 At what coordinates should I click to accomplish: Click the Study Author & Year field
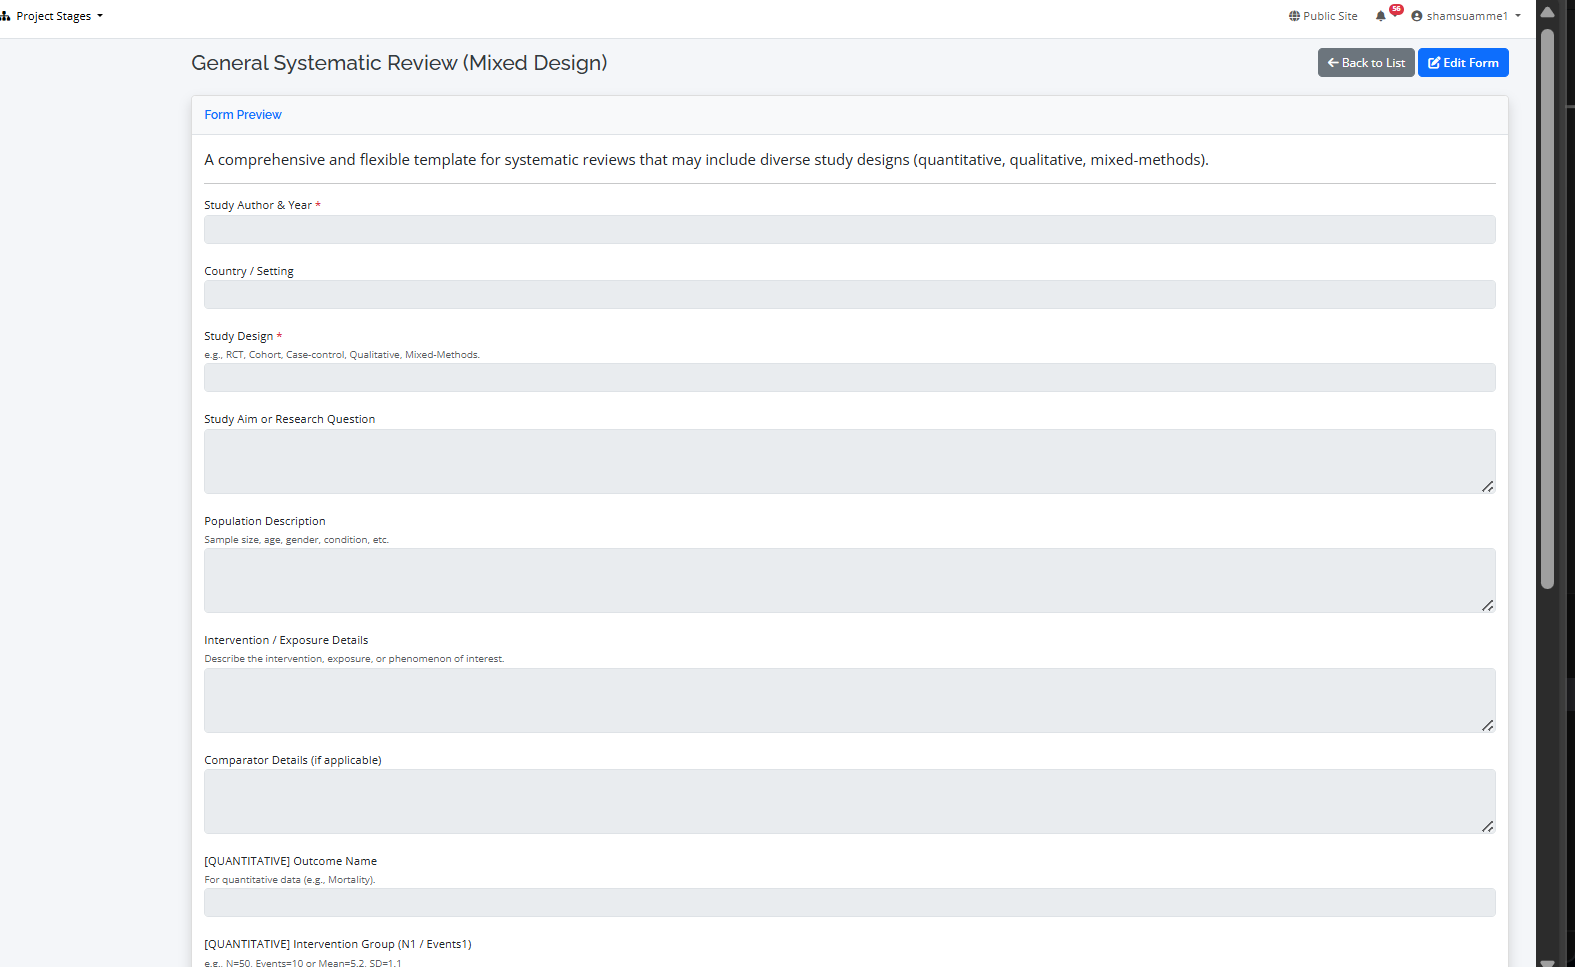tap(849, 230)
